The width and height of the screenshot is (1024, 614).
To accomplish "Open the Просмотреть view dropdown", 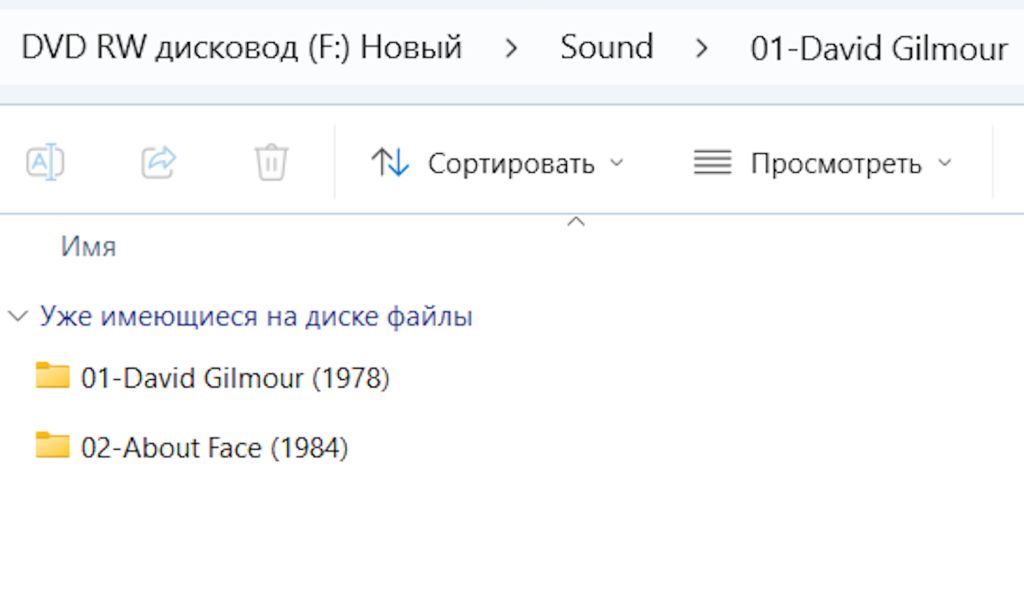I will pyautogui.click(x=823, y=163).
